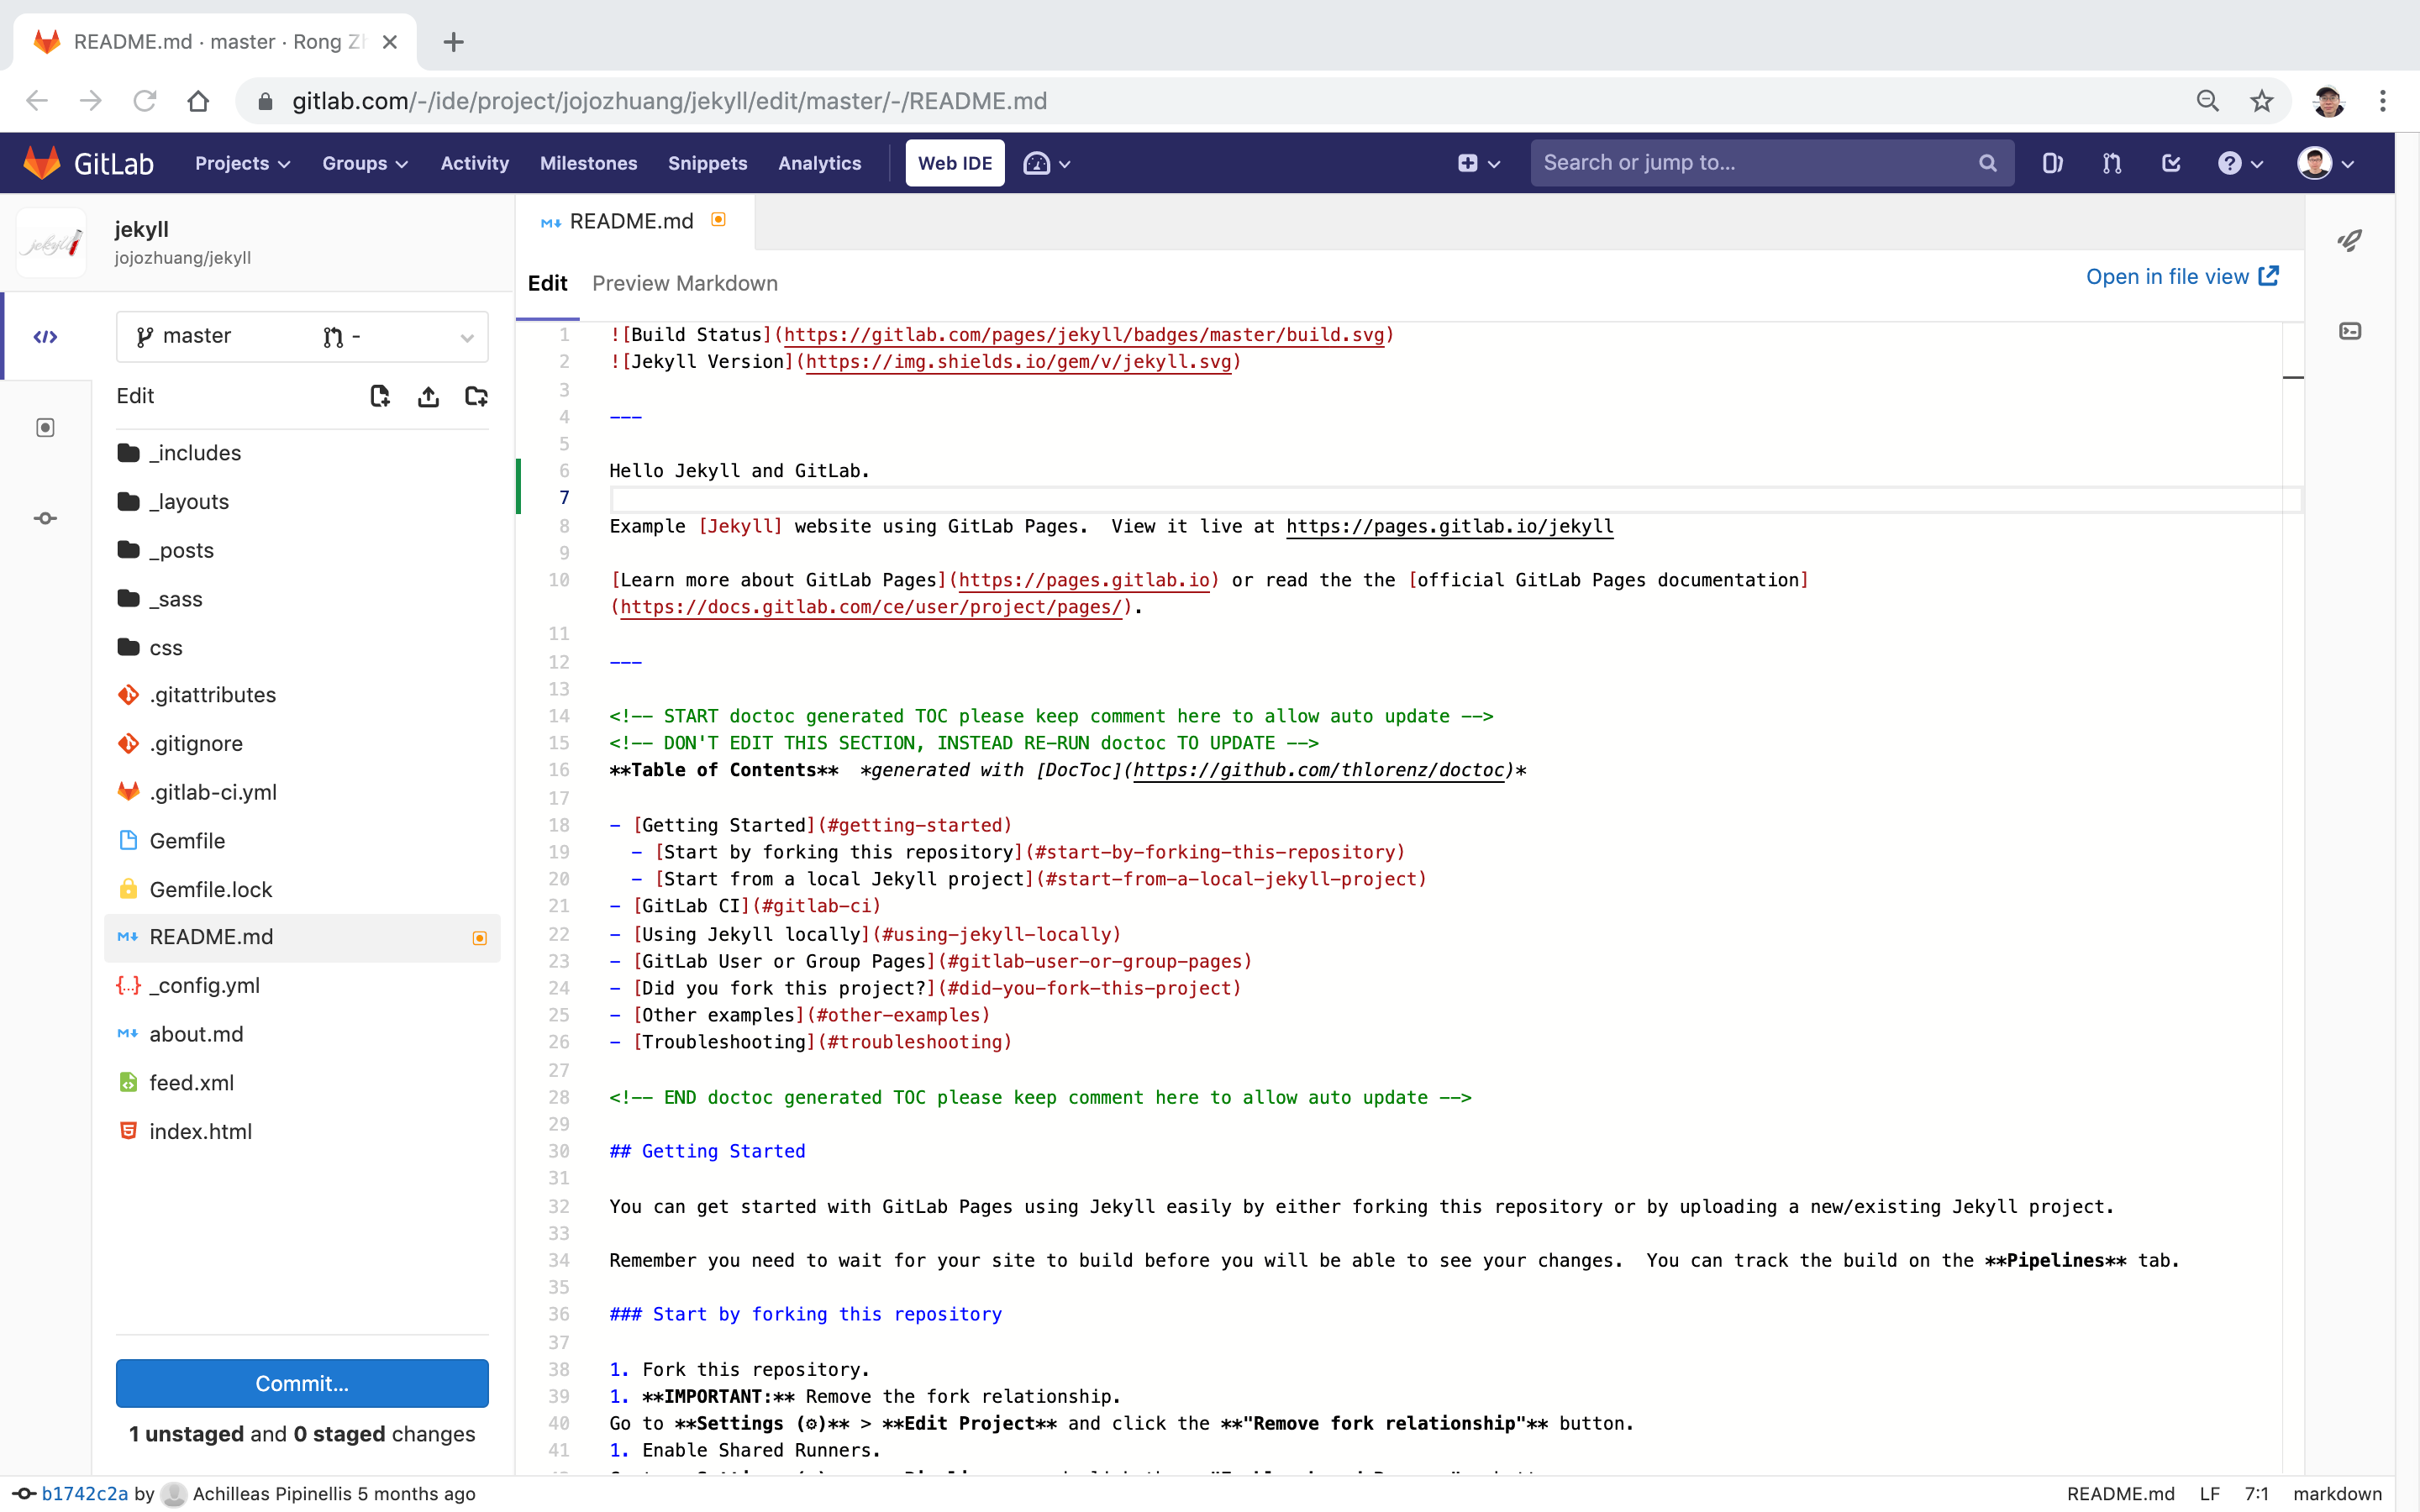This screenshot has height=1512, width=2420.
Task: Open about.md file
Action: tap(302, 1034)
